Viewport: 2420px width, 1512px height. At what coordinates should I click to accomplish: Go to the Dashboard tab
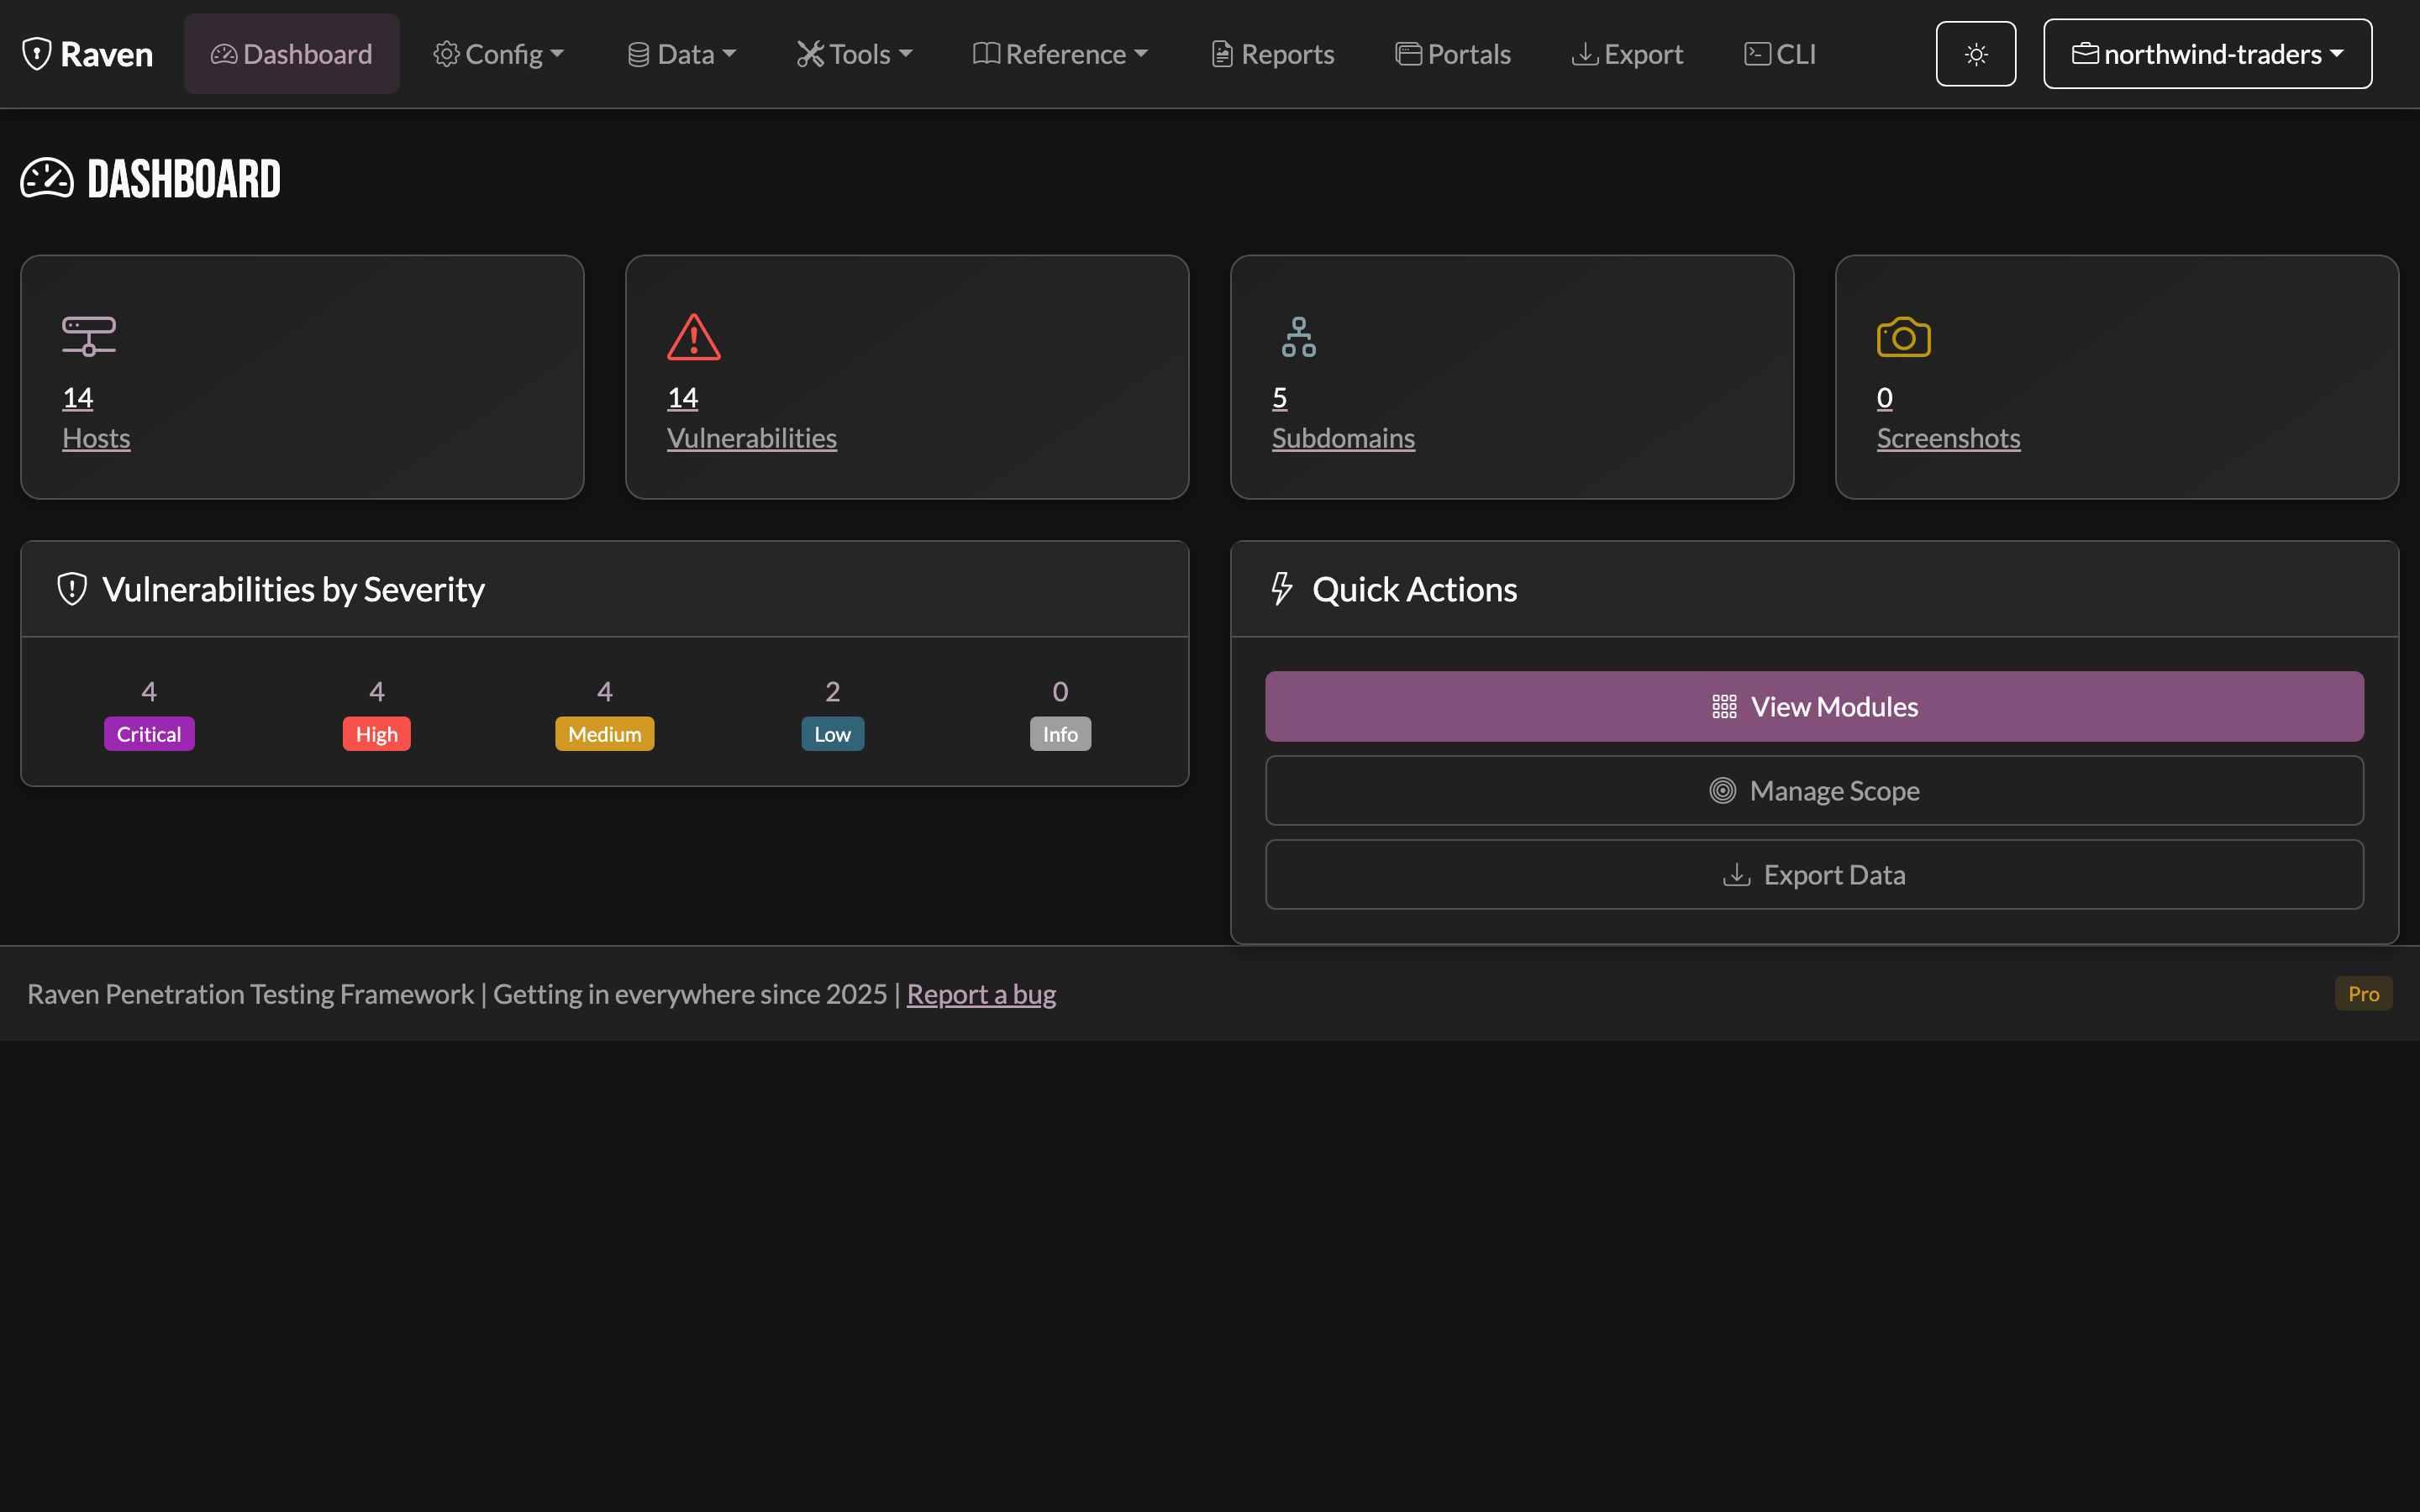[x=292, y=54]
